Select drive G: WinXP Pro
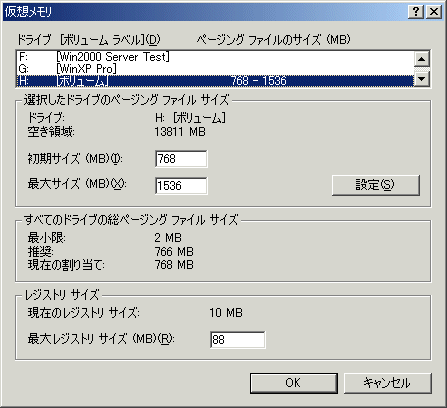The height and width of the screenshot is (408, 447). click(x=215, y=69)
